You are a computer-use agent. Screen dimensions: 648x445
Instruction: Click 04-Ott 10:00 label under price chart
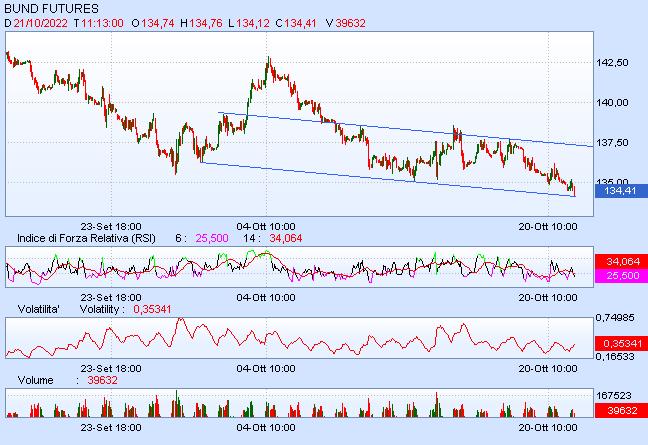[266, 227]
